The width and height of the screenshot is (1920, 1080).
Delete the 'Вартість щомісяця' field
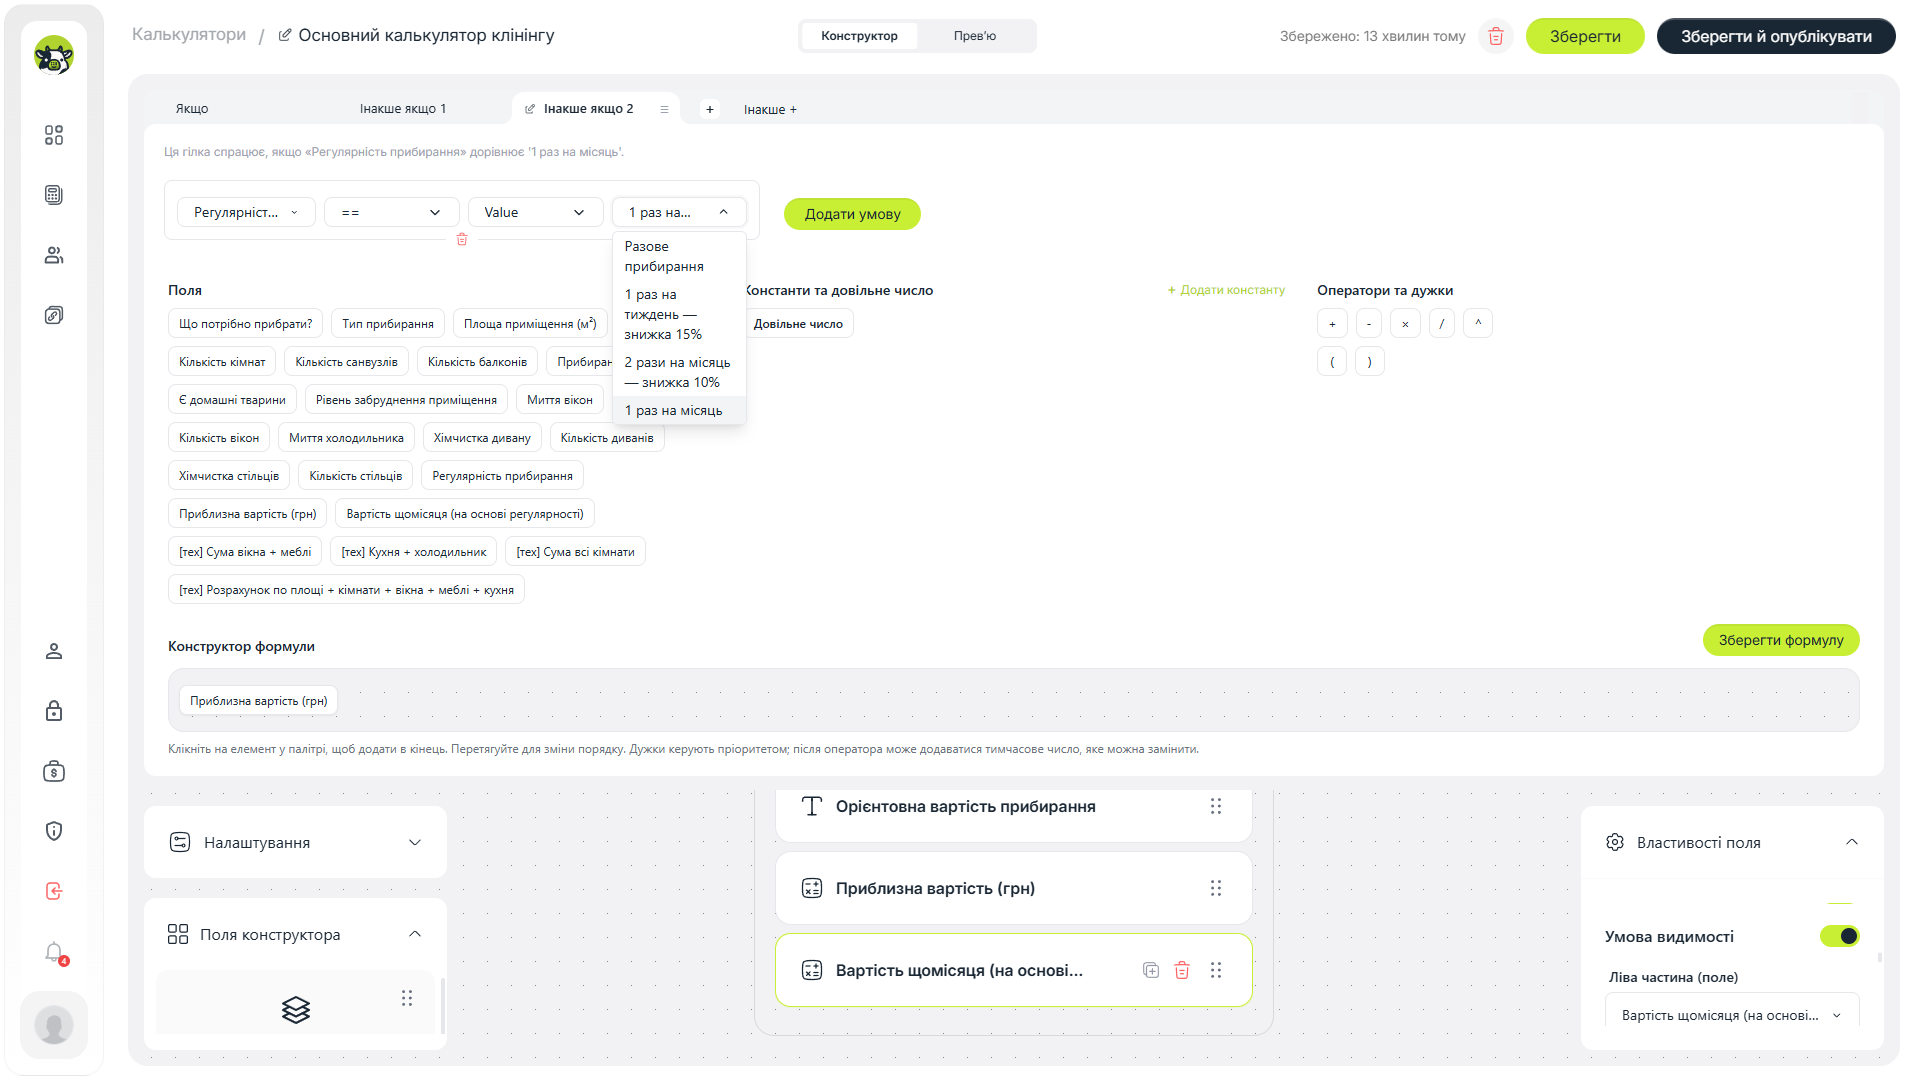pos(1182,970)
